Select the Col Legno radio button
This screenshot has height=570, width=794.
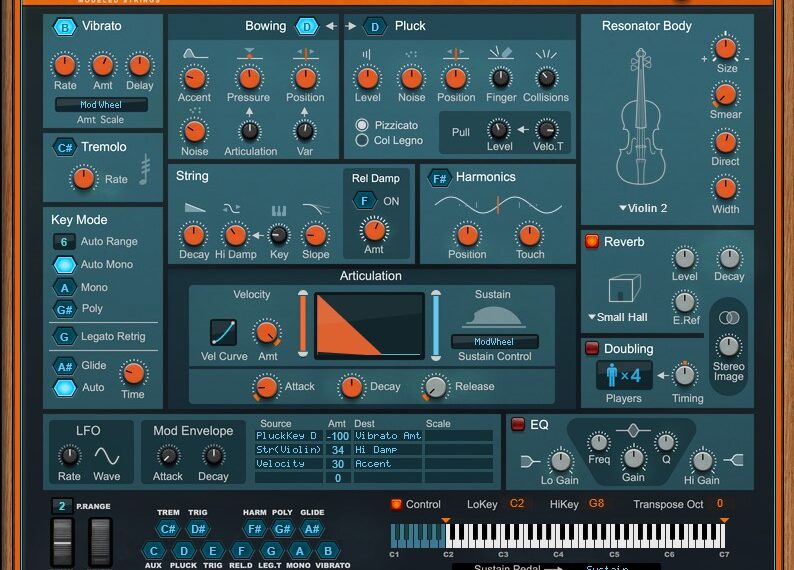point(362,141)
